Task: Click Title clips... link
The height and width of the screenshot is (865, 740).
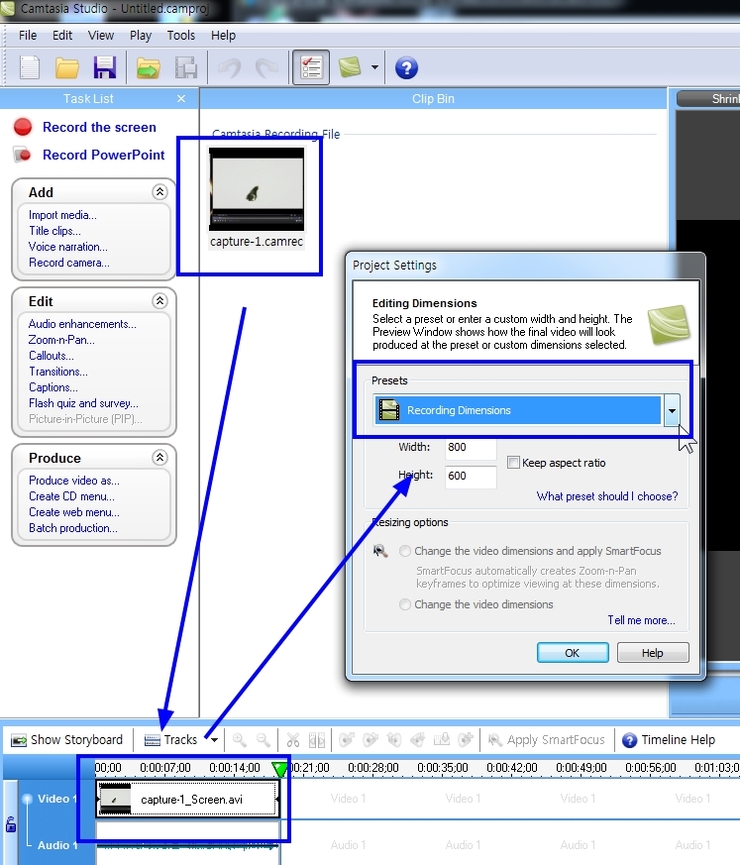Action: [55, 231]
